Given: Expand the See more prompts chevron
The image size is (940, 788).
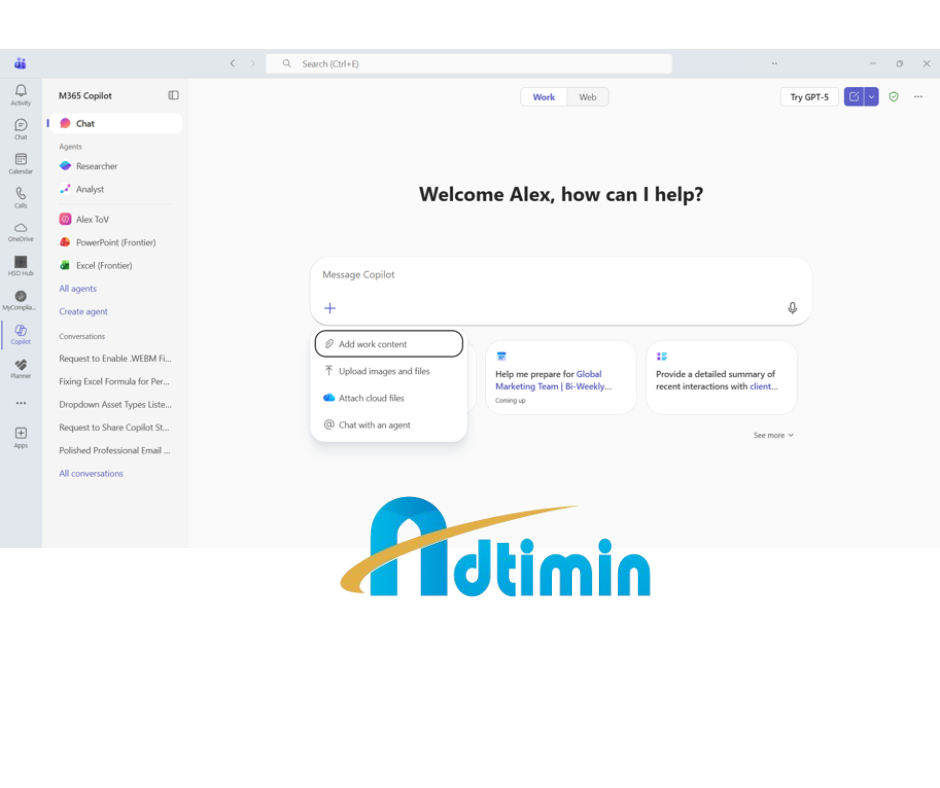Looking at the screenshot, I should (x=774, y=436).
